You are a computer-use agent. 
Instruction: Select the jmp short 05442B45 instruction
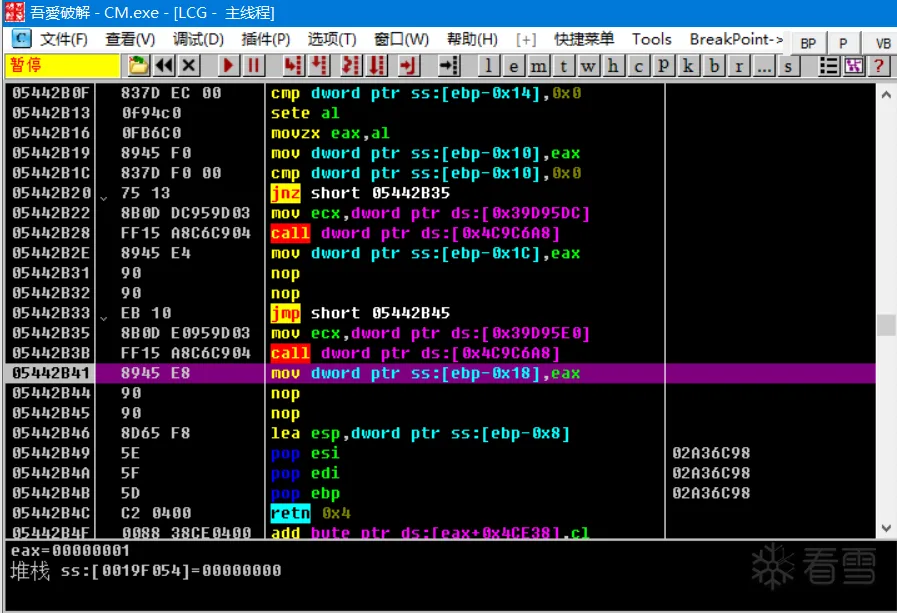pyautogui.click(x=360, y=313)
